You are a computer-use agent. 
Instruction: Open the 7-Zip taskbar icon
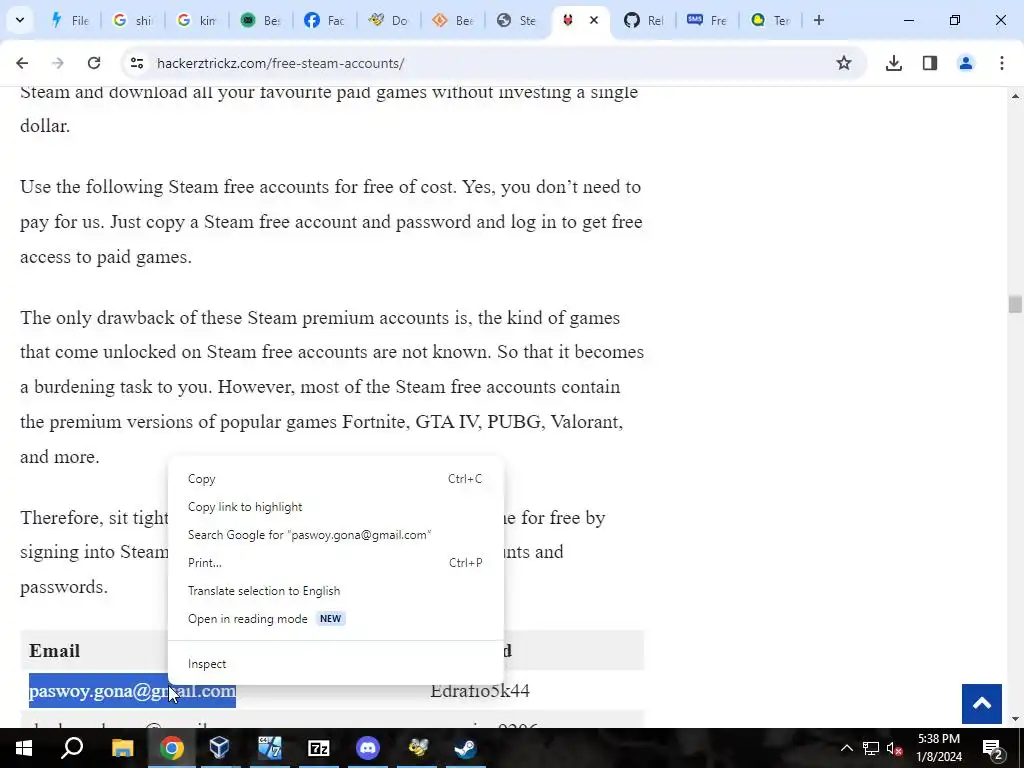319,748
